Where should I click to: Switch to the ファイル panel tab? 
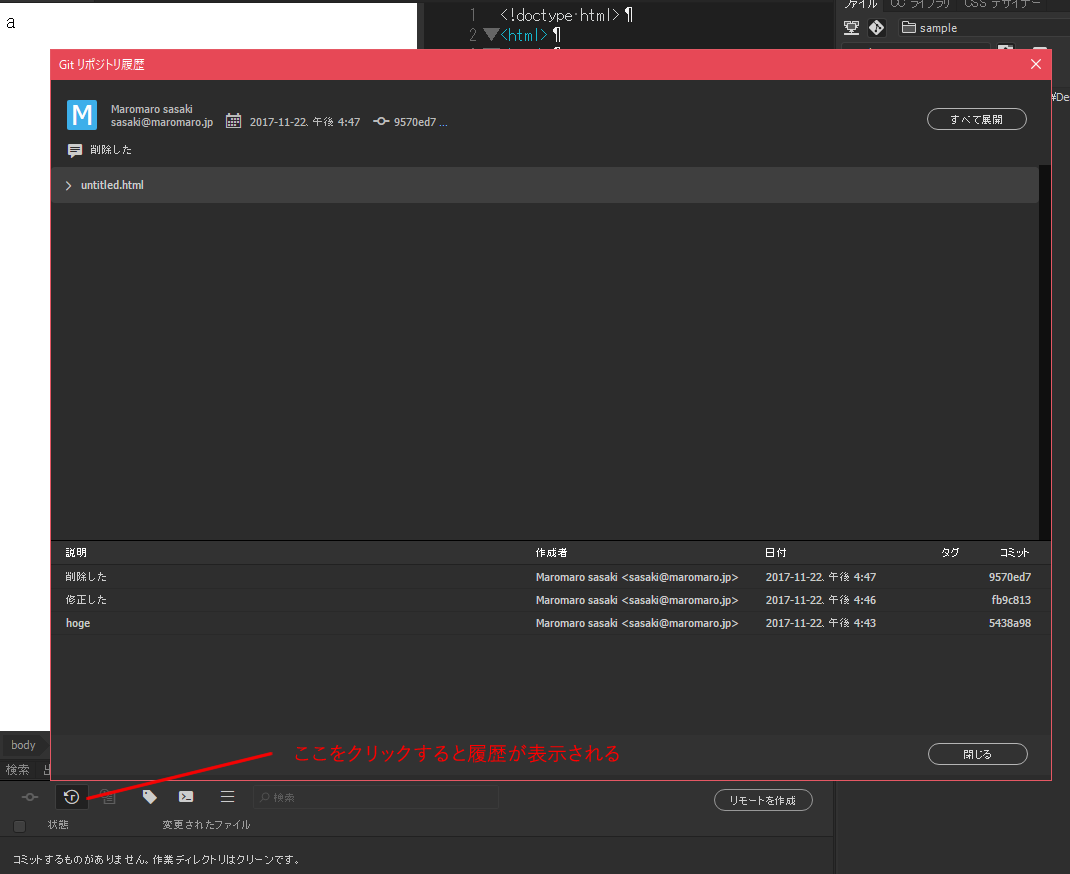(x=861, y=4)
